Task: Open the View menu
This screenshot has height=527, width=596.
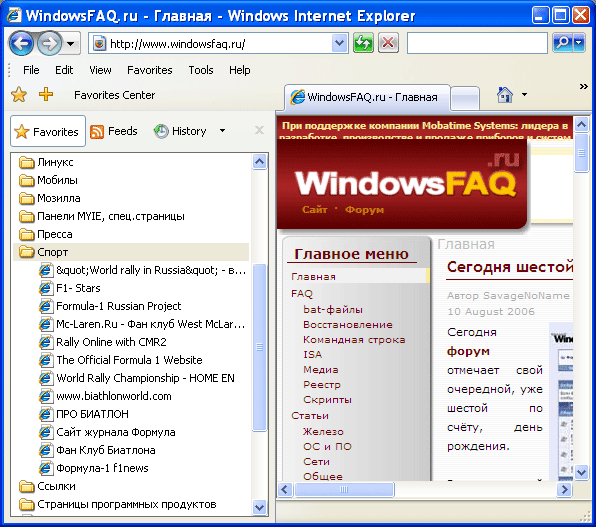Action: click(100, 70)
